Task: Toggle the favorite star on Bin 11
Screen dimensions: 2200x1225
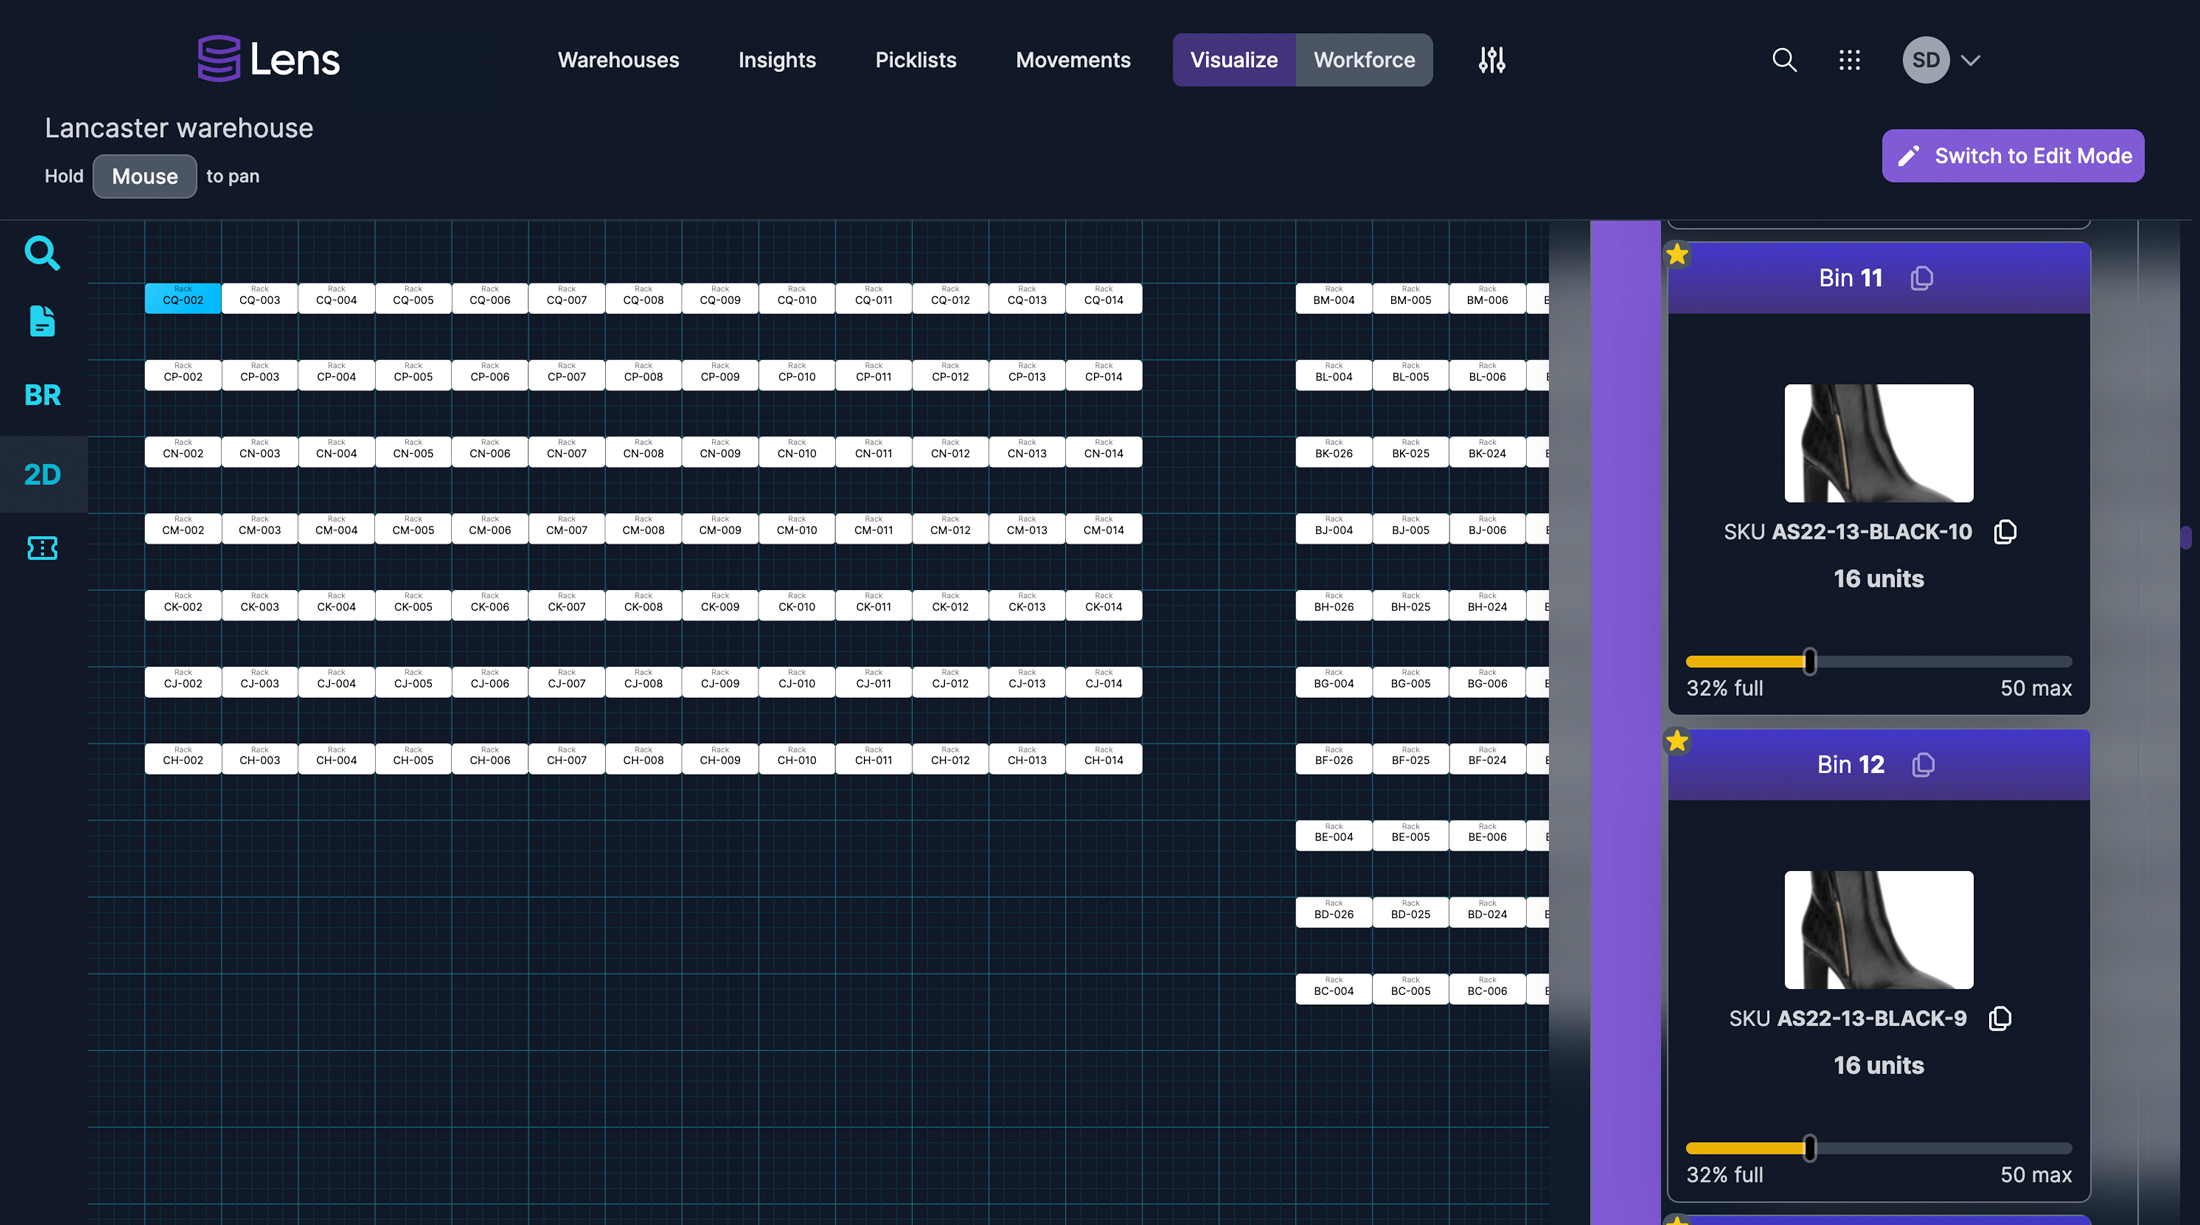Action: tap(1677, 254)
